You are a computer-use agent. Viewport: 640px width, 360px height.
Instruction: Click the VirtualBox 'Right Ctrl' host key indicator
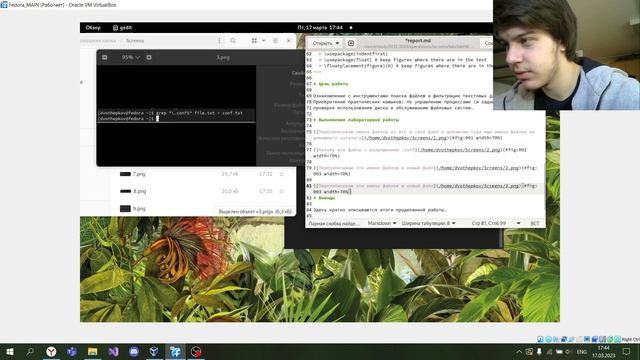631,340
